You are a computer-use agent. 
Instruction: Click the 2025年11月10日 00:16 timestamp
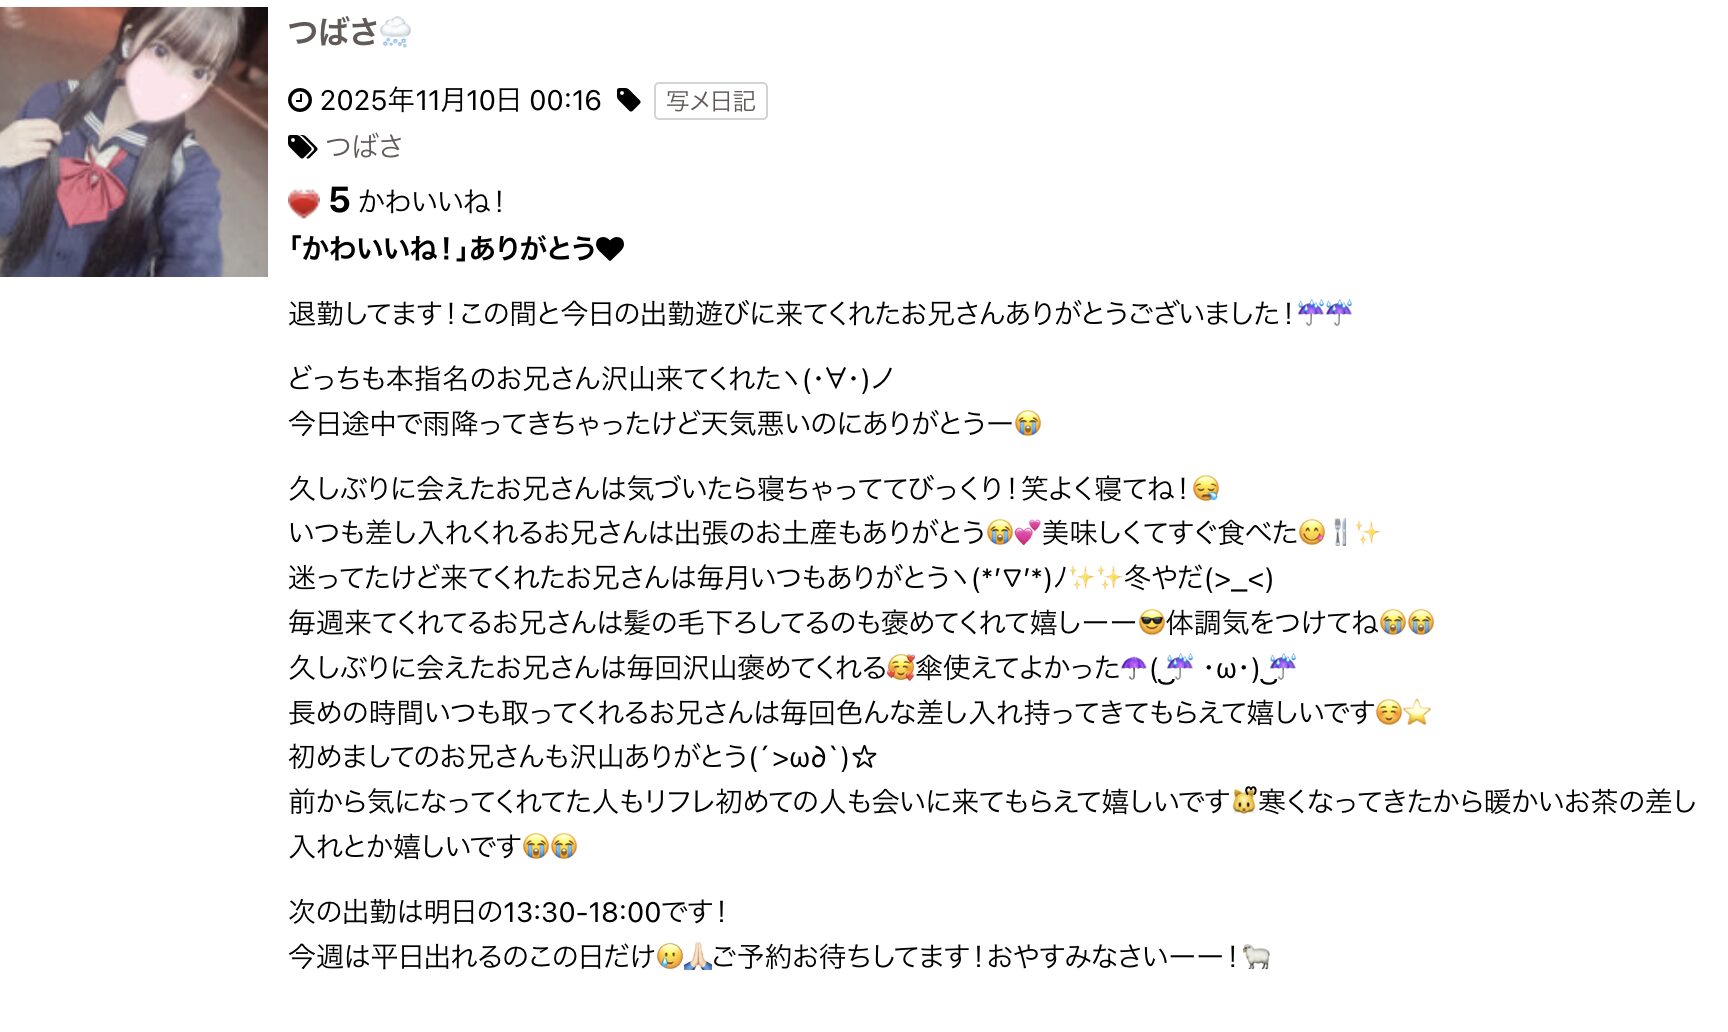coord(460,100)
